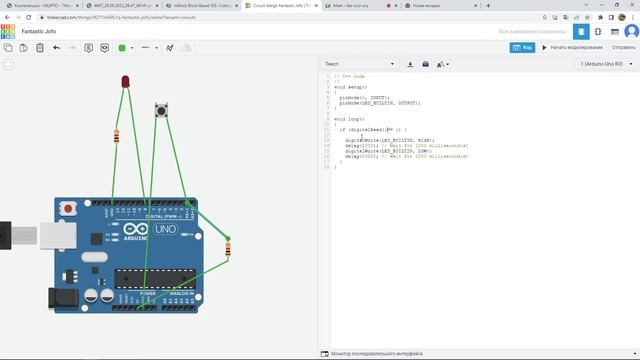Redo the last undone action
The image size is (640, 360).
[x=72, y=48]
